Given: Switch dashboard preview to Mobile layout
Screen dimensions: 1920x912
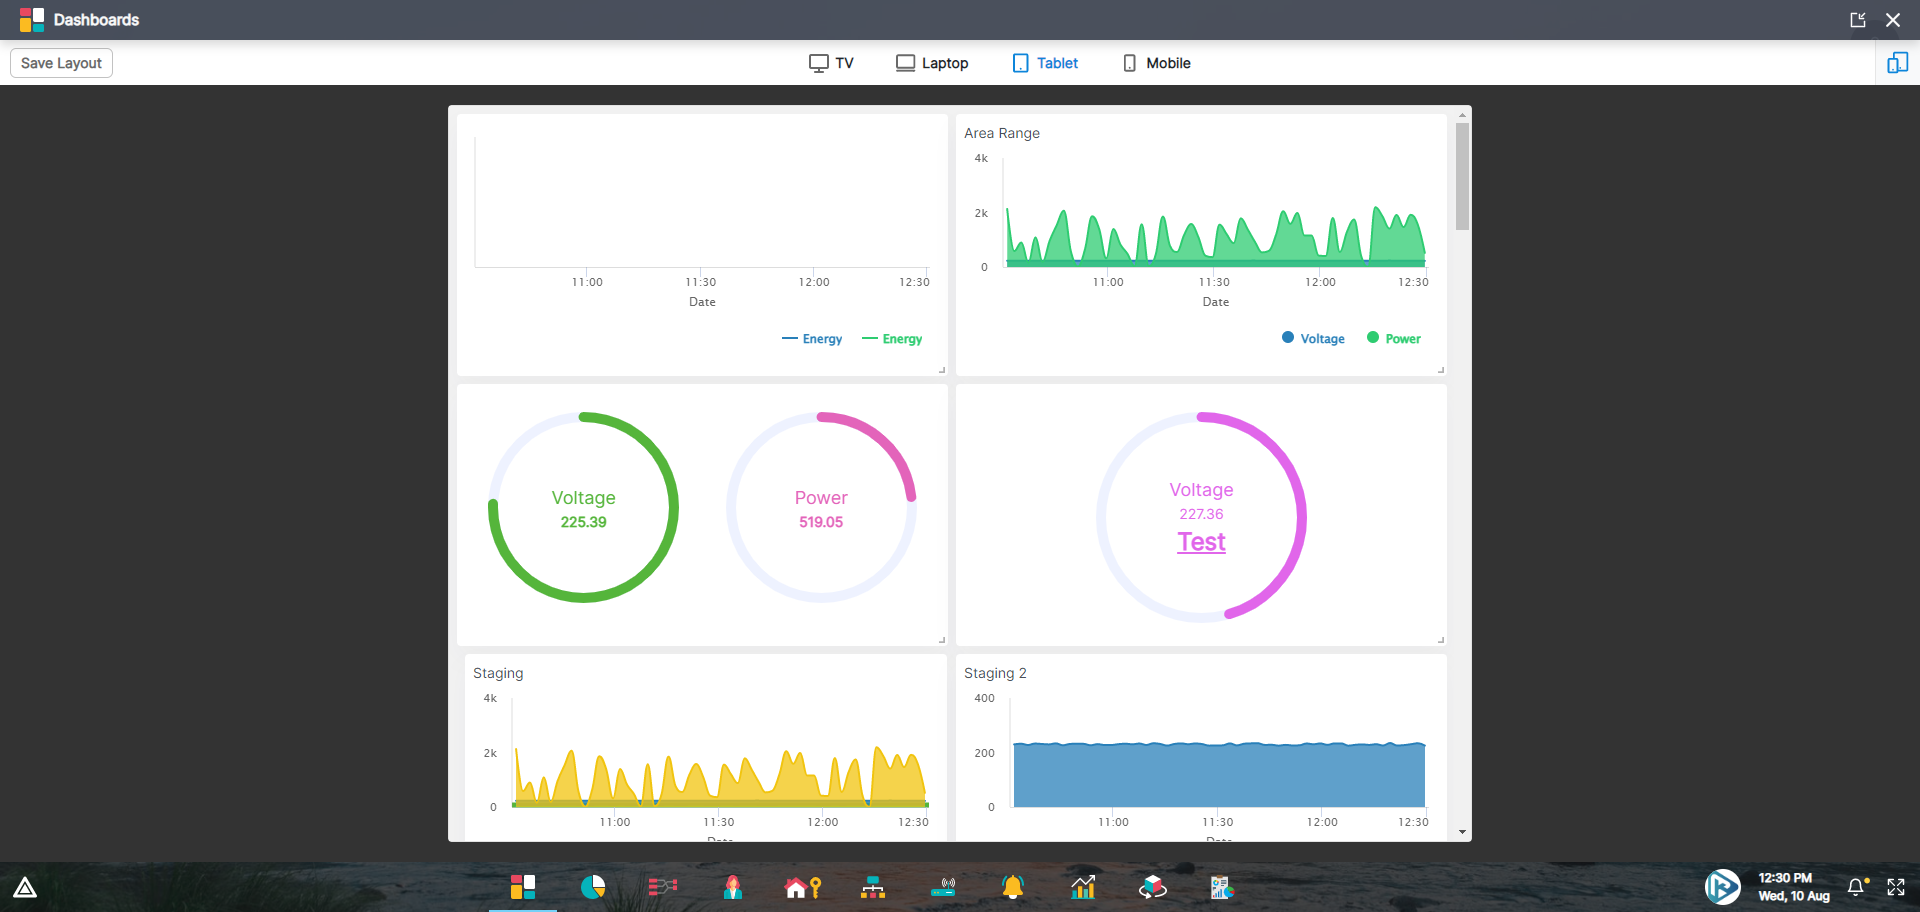Looking at the screenshot, I should click(1156, 62).
